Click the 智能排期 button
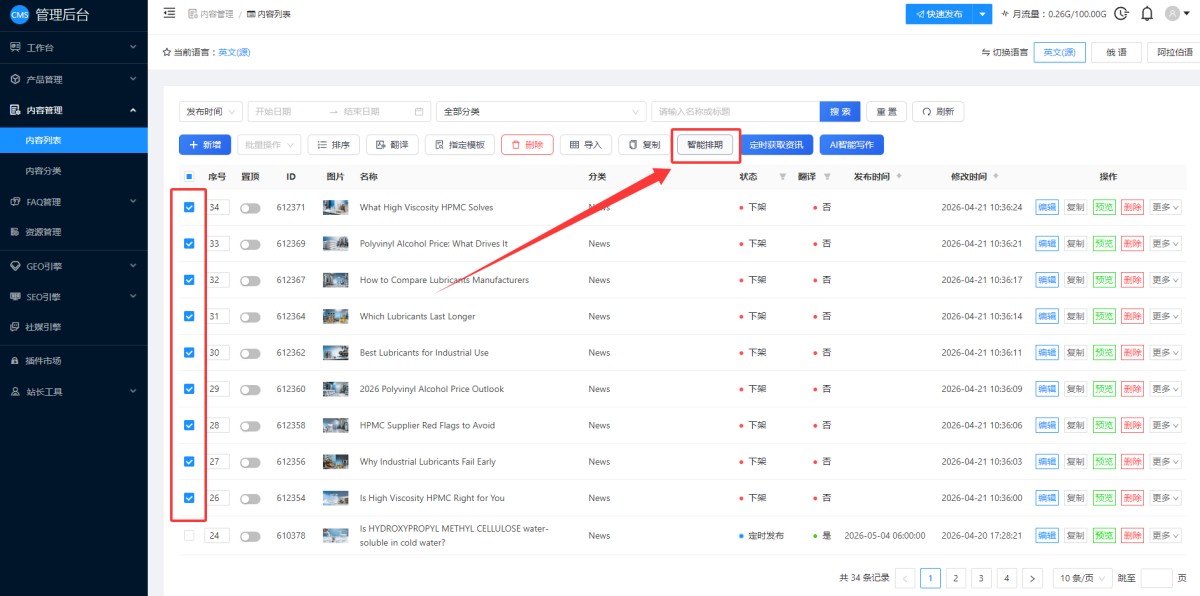The height and width of the screenshot is (596, 1200). point(705,145)
